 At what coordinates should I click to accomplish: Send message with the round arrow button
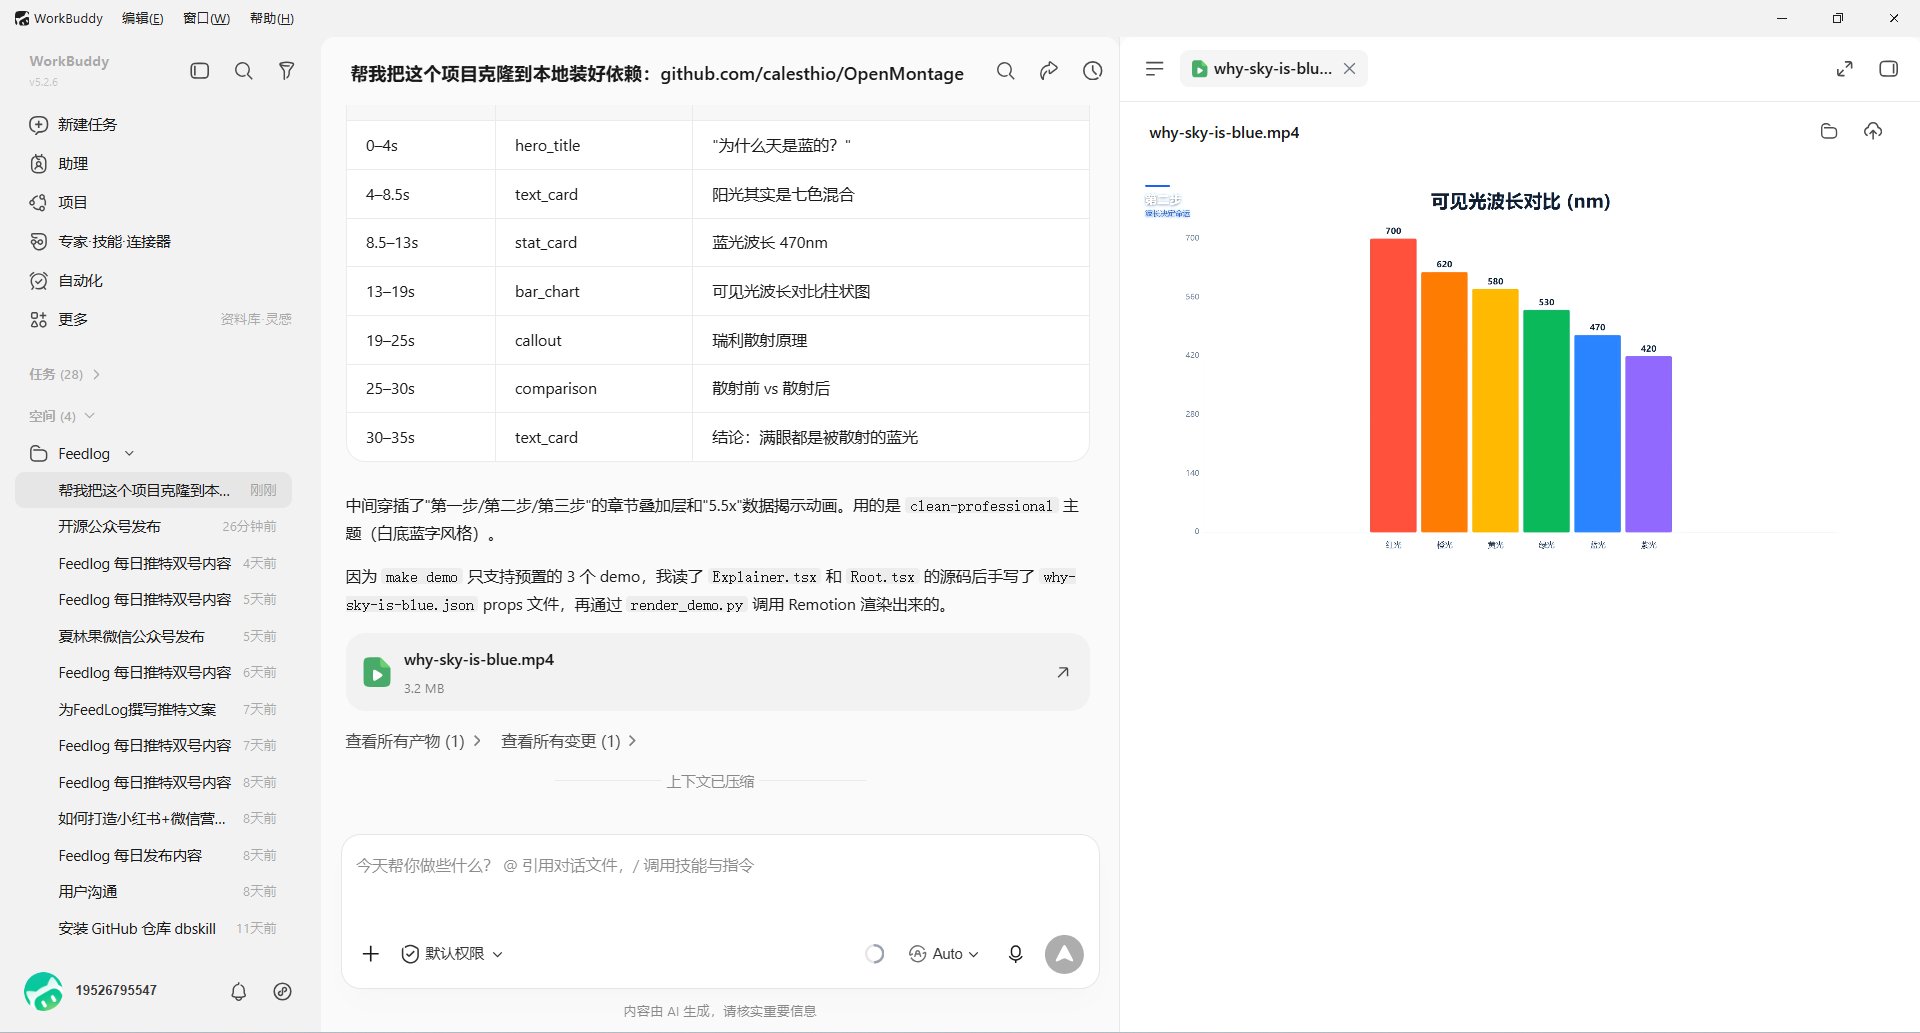[1064, 954]
